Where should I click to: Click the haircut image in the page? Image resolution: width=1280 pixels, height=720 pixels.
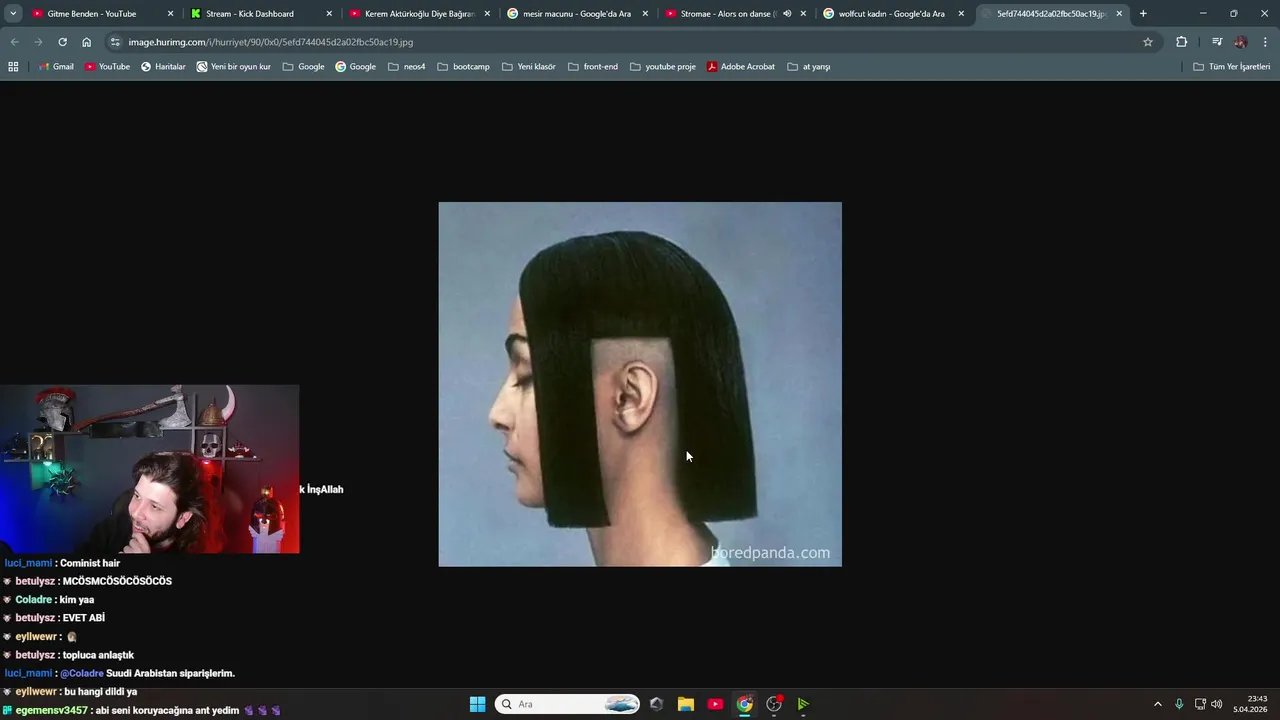click(x=640, y=384)
